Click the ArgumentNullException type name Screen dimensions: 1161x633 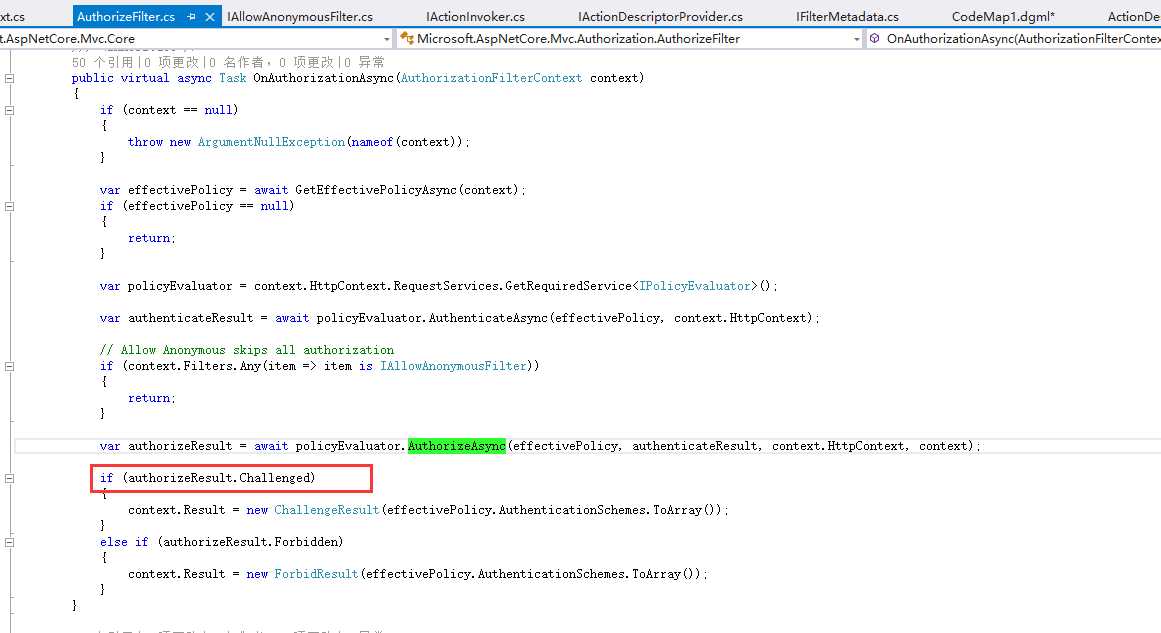point(271,142)
